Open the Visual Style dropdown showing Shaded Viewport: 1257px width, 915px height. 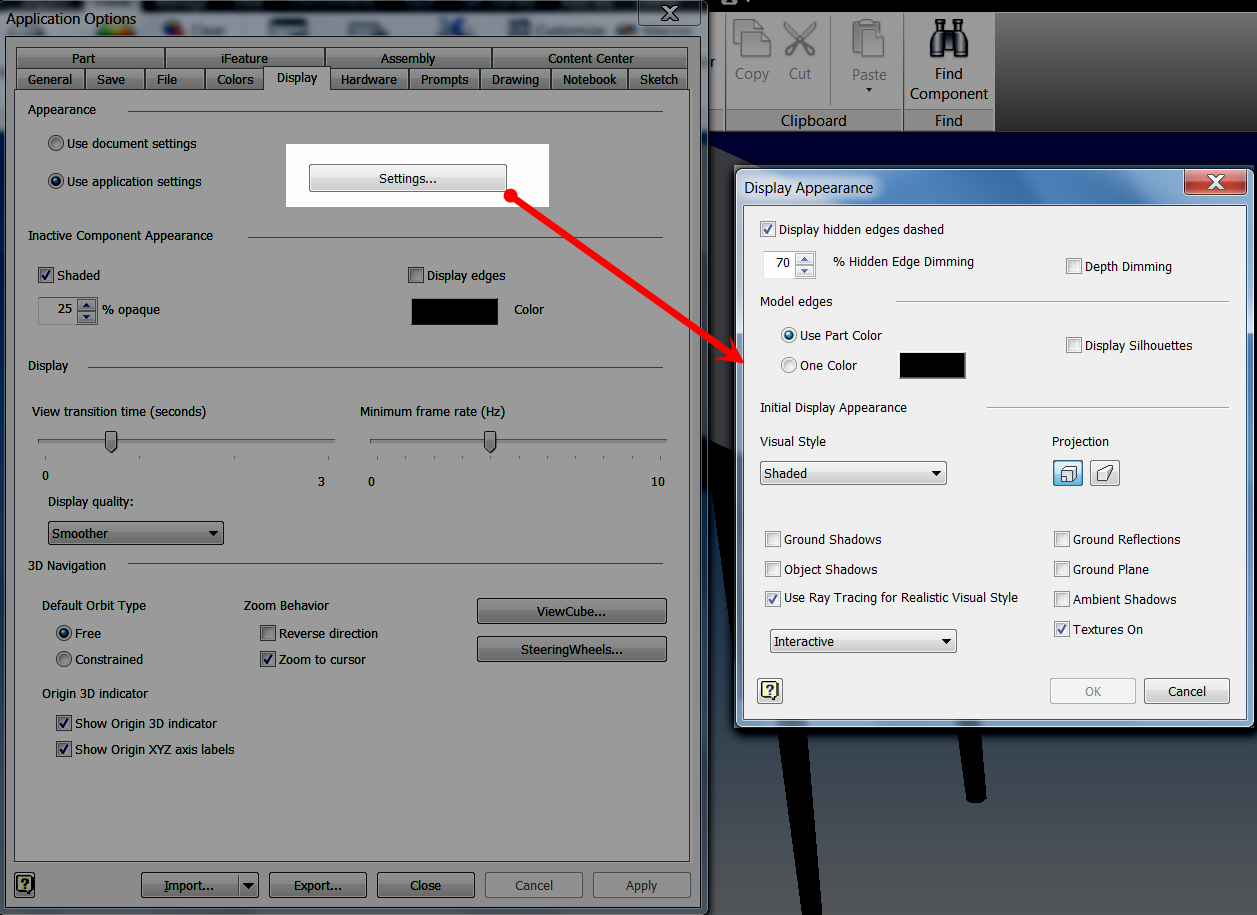[852, 472]
